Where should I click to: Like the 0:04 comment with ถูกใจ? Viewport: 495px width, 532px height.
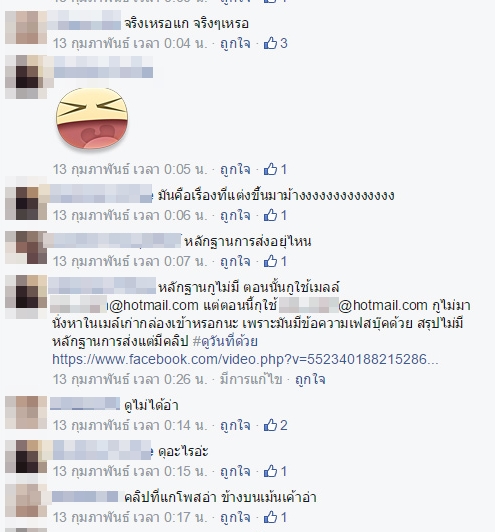coord(235,43)
